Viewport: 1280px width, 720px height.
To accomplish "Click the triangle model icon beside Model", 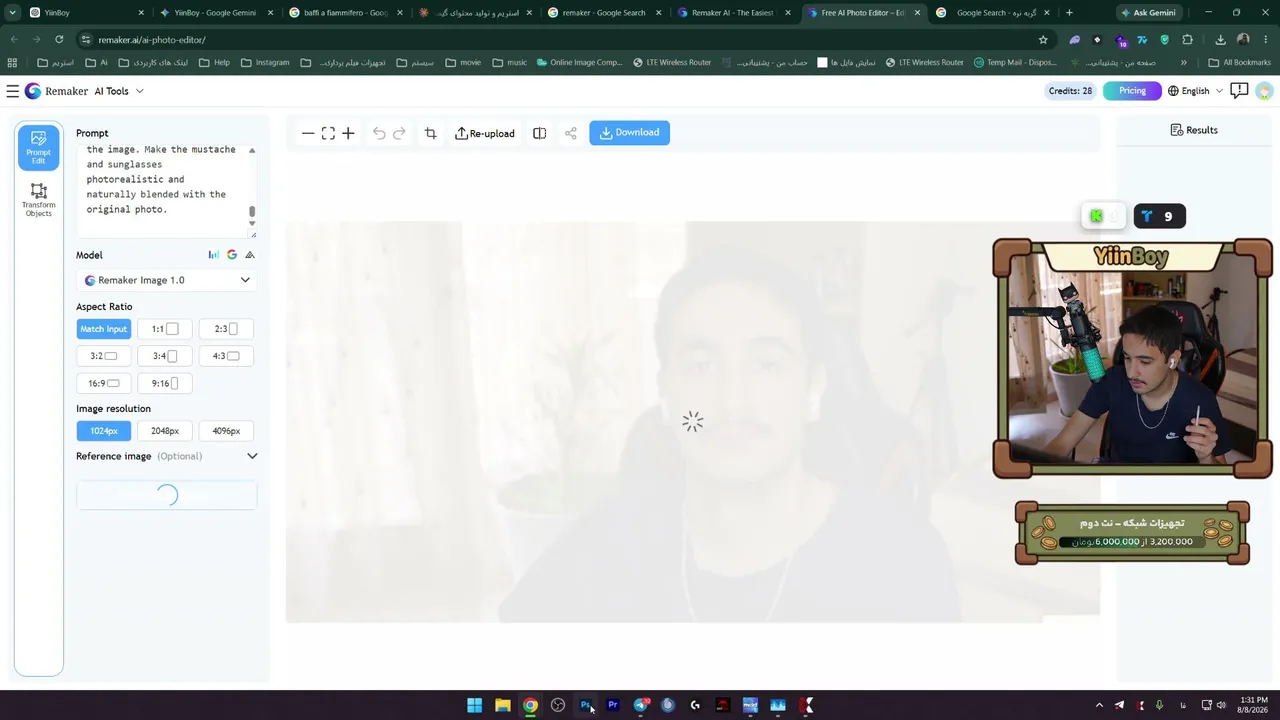I will pos(250,255).
